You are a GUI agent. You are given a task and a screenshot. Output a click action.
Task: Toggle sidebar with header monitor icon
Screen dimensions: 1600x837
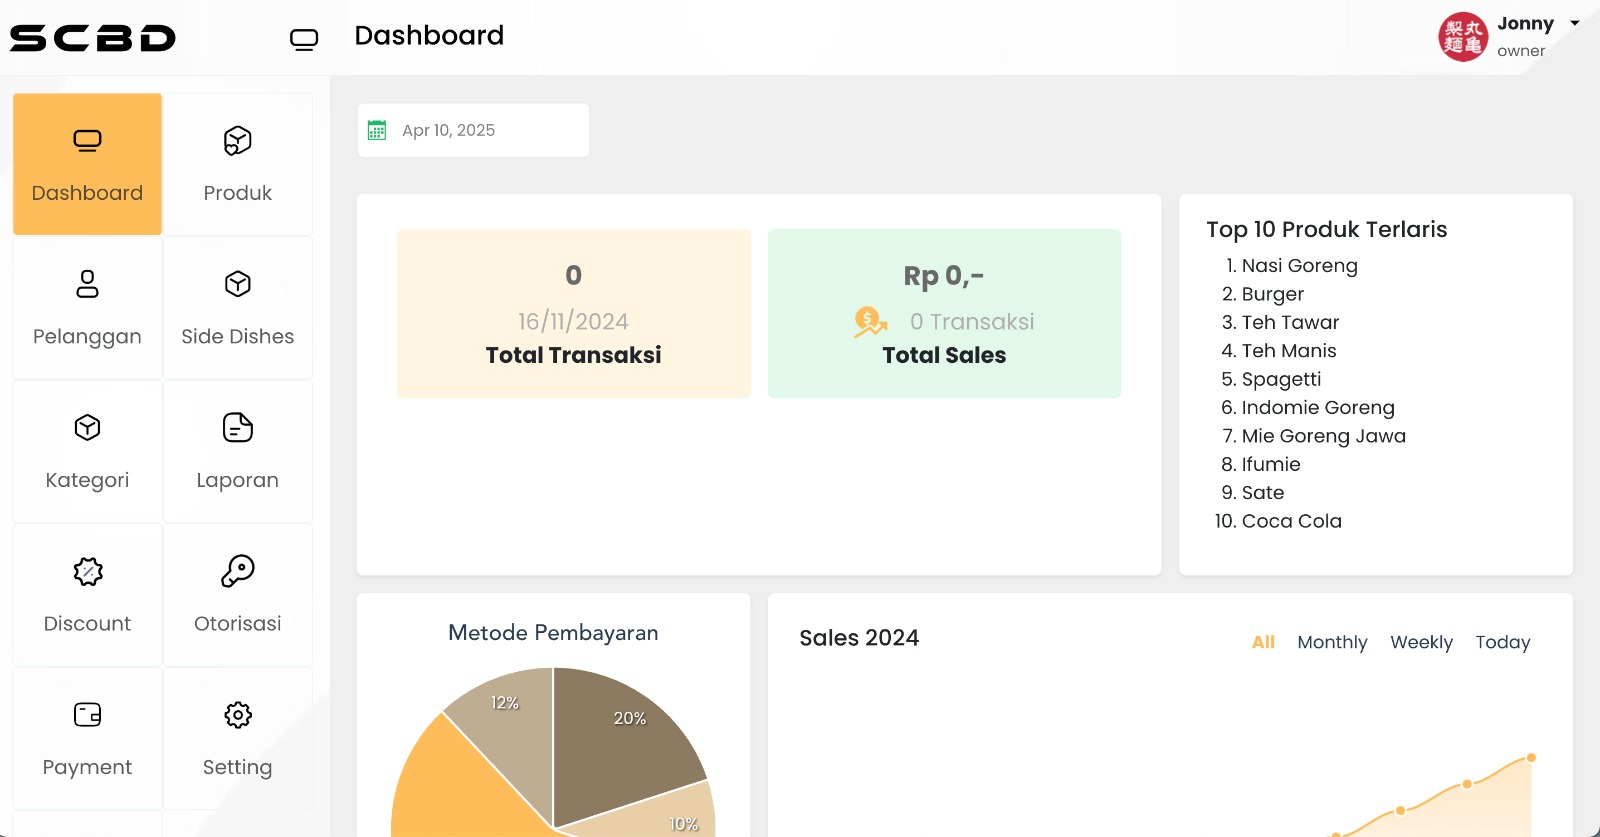click(304, 39)
